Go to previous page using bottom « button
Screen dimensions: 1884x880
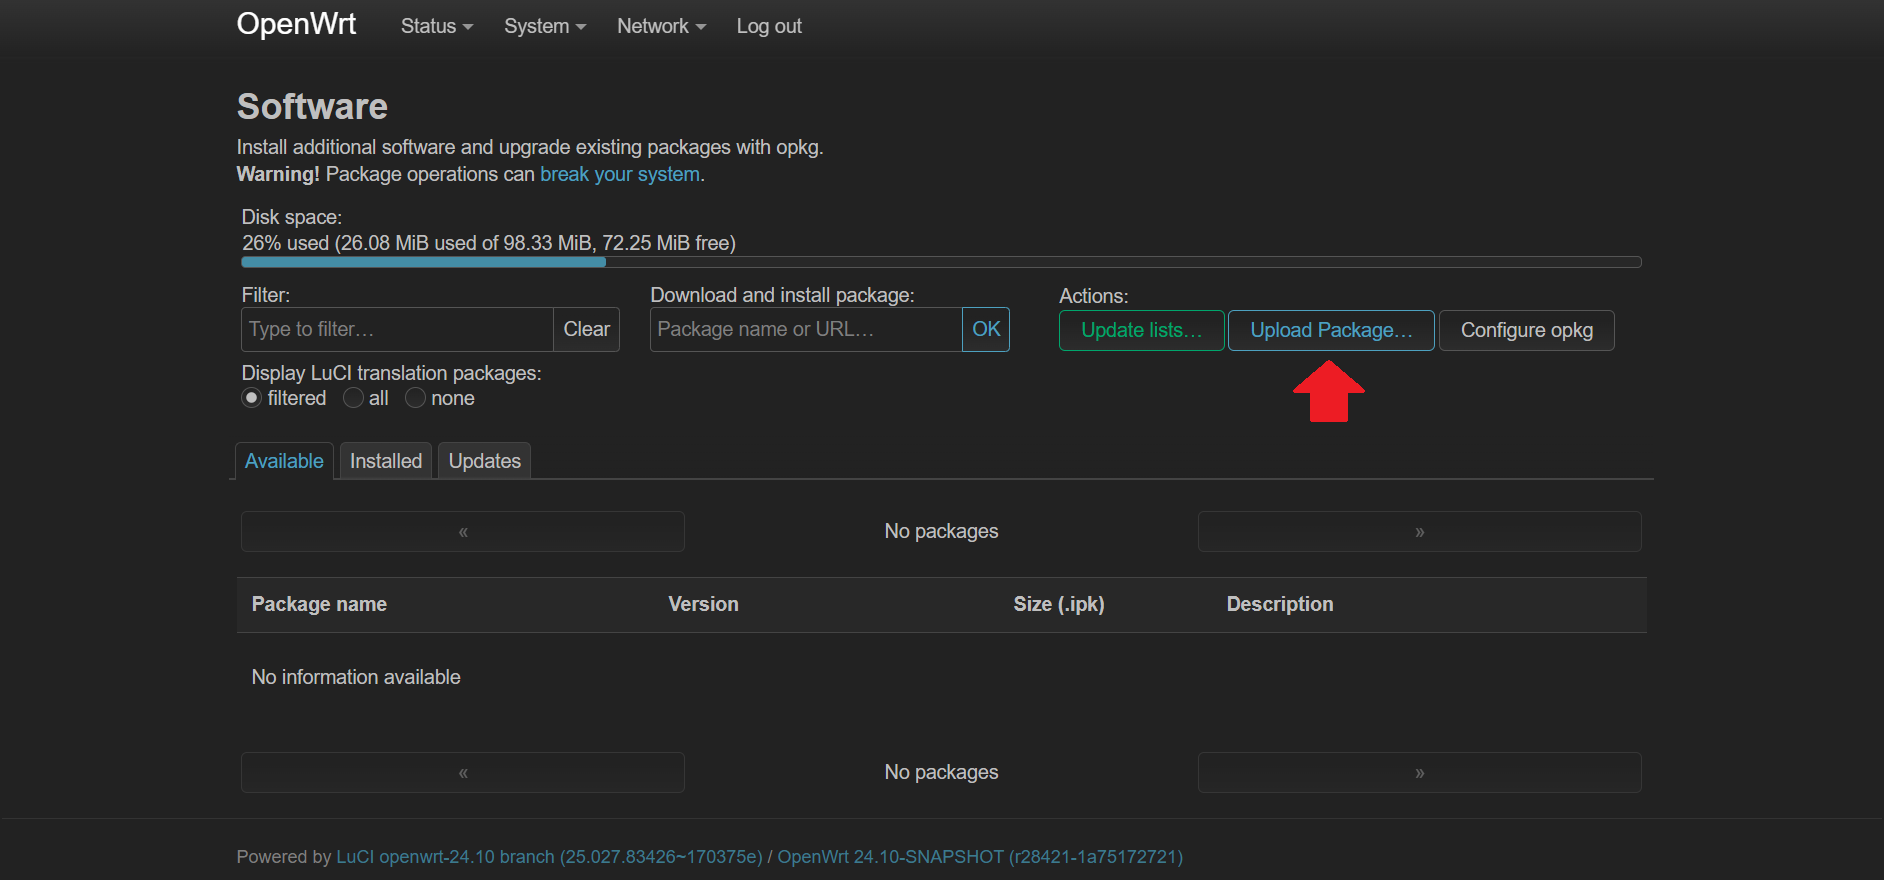tap(463, 772)
